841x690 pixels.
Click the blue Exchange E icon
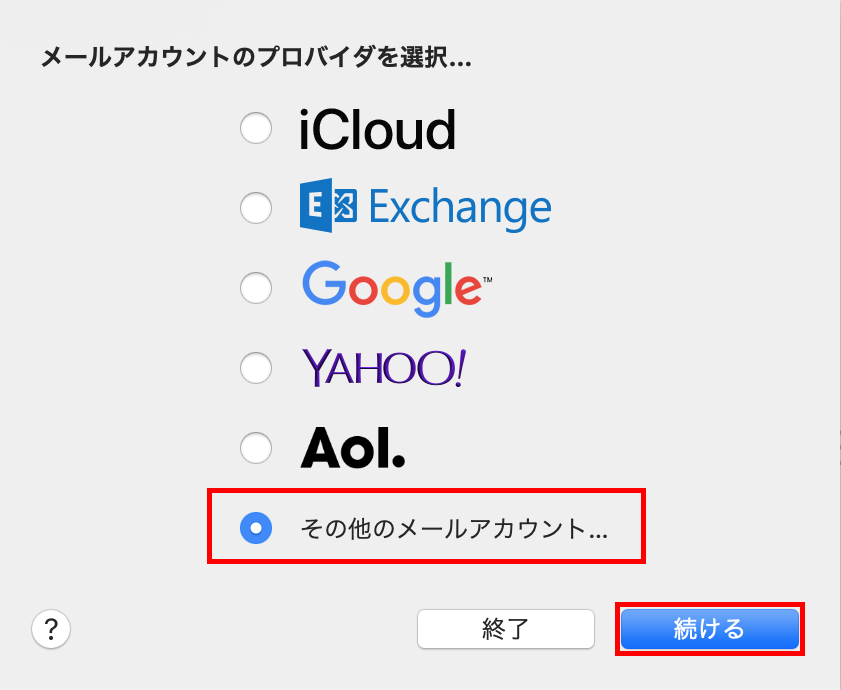[x=328, y=205]
